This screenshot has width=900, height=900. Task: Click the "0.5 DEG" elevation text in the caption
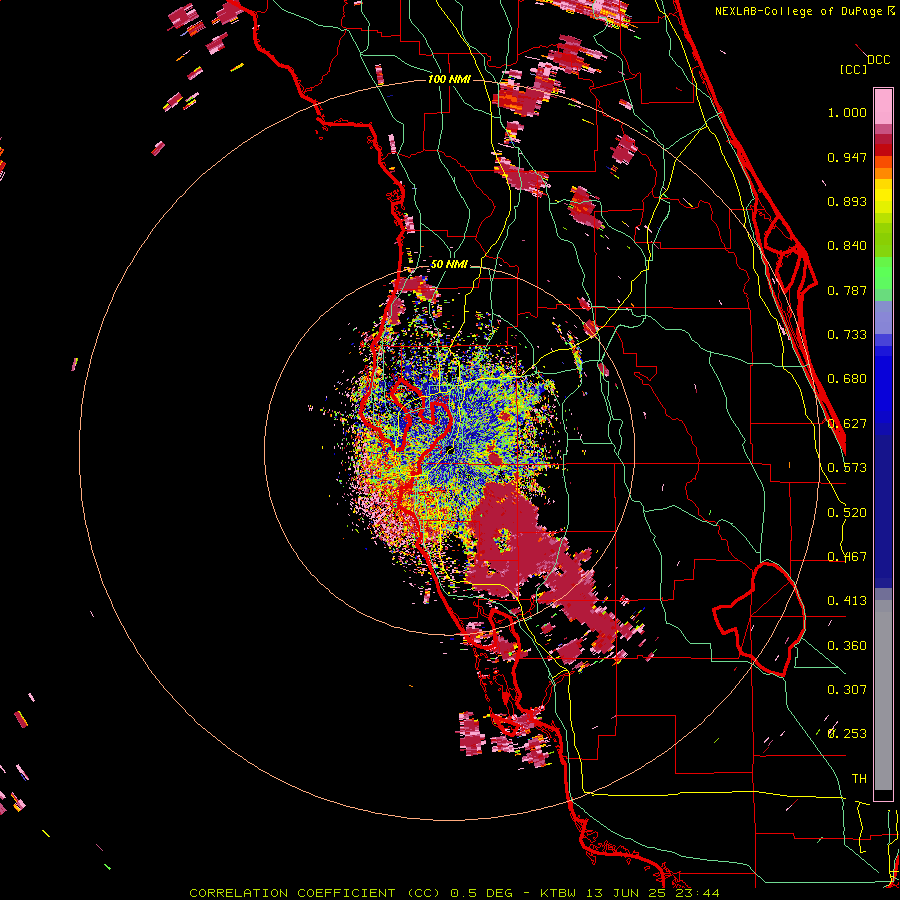(482, 893)
